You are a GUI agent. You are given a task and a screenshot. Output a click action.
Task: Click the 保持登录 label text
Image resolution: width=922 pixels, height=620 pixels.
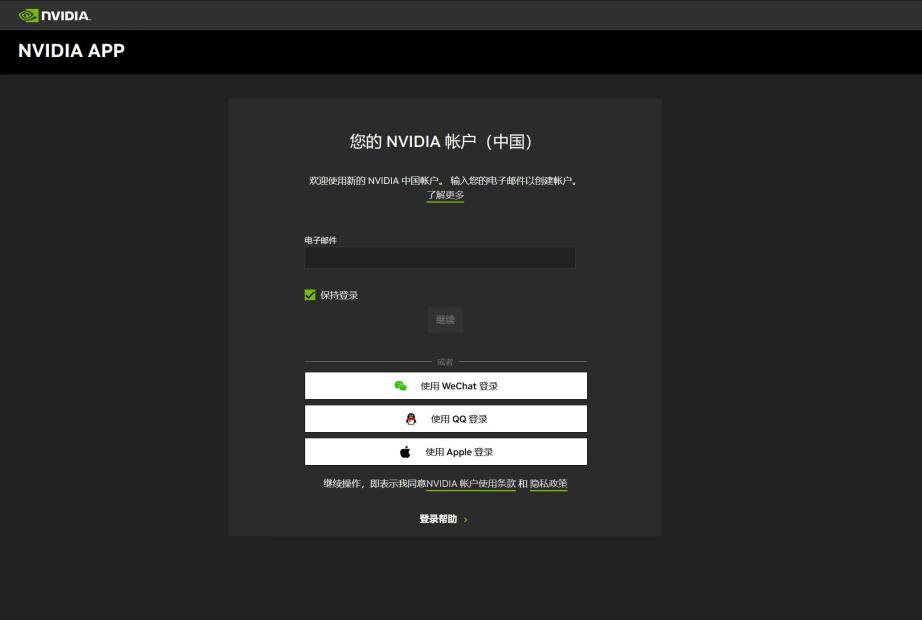click(x=339, y=295)
